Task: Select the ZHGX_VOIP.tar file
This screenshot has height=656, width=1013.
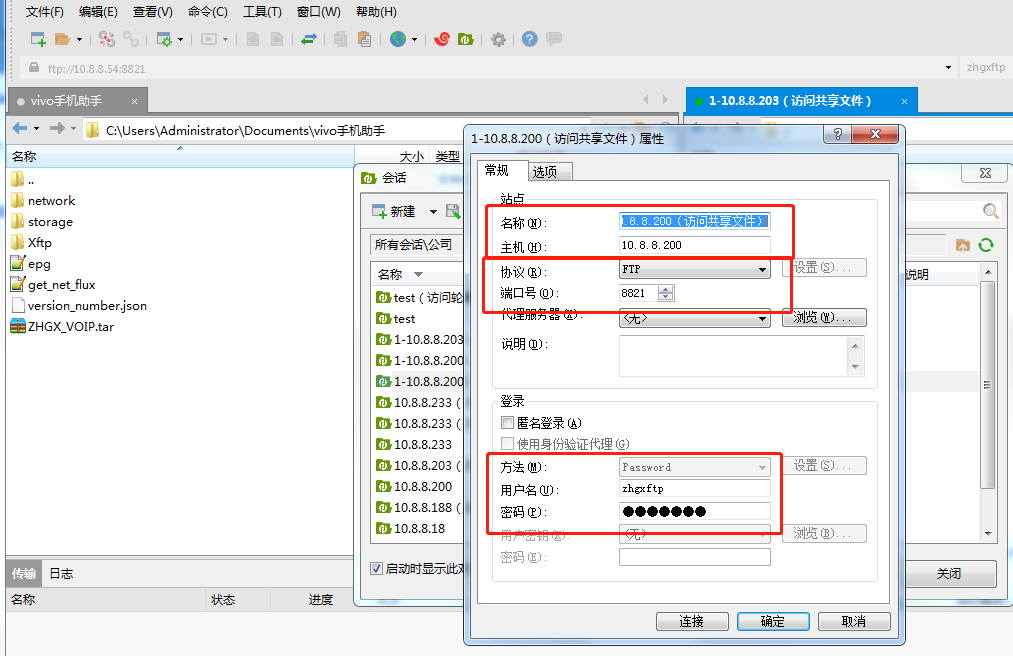Action: (x=70, y=326)
